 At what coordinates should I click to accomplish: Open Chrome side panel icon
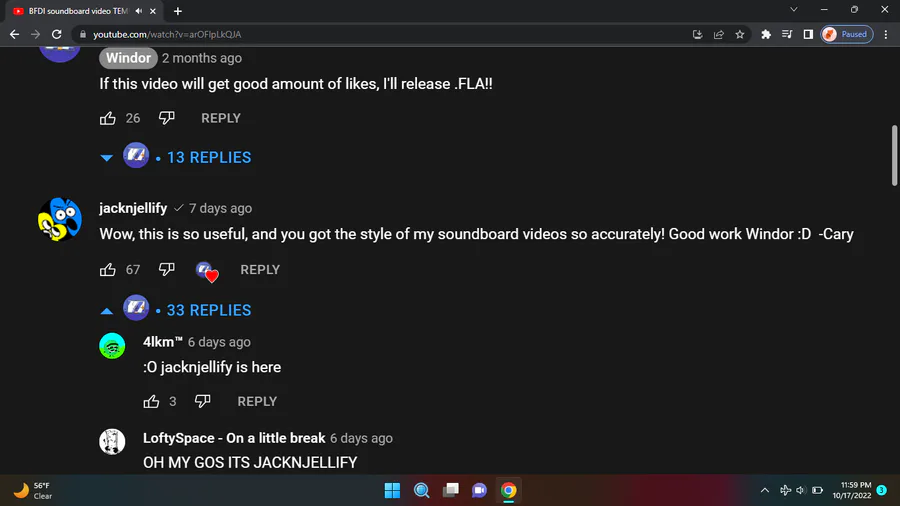[808, 34]
